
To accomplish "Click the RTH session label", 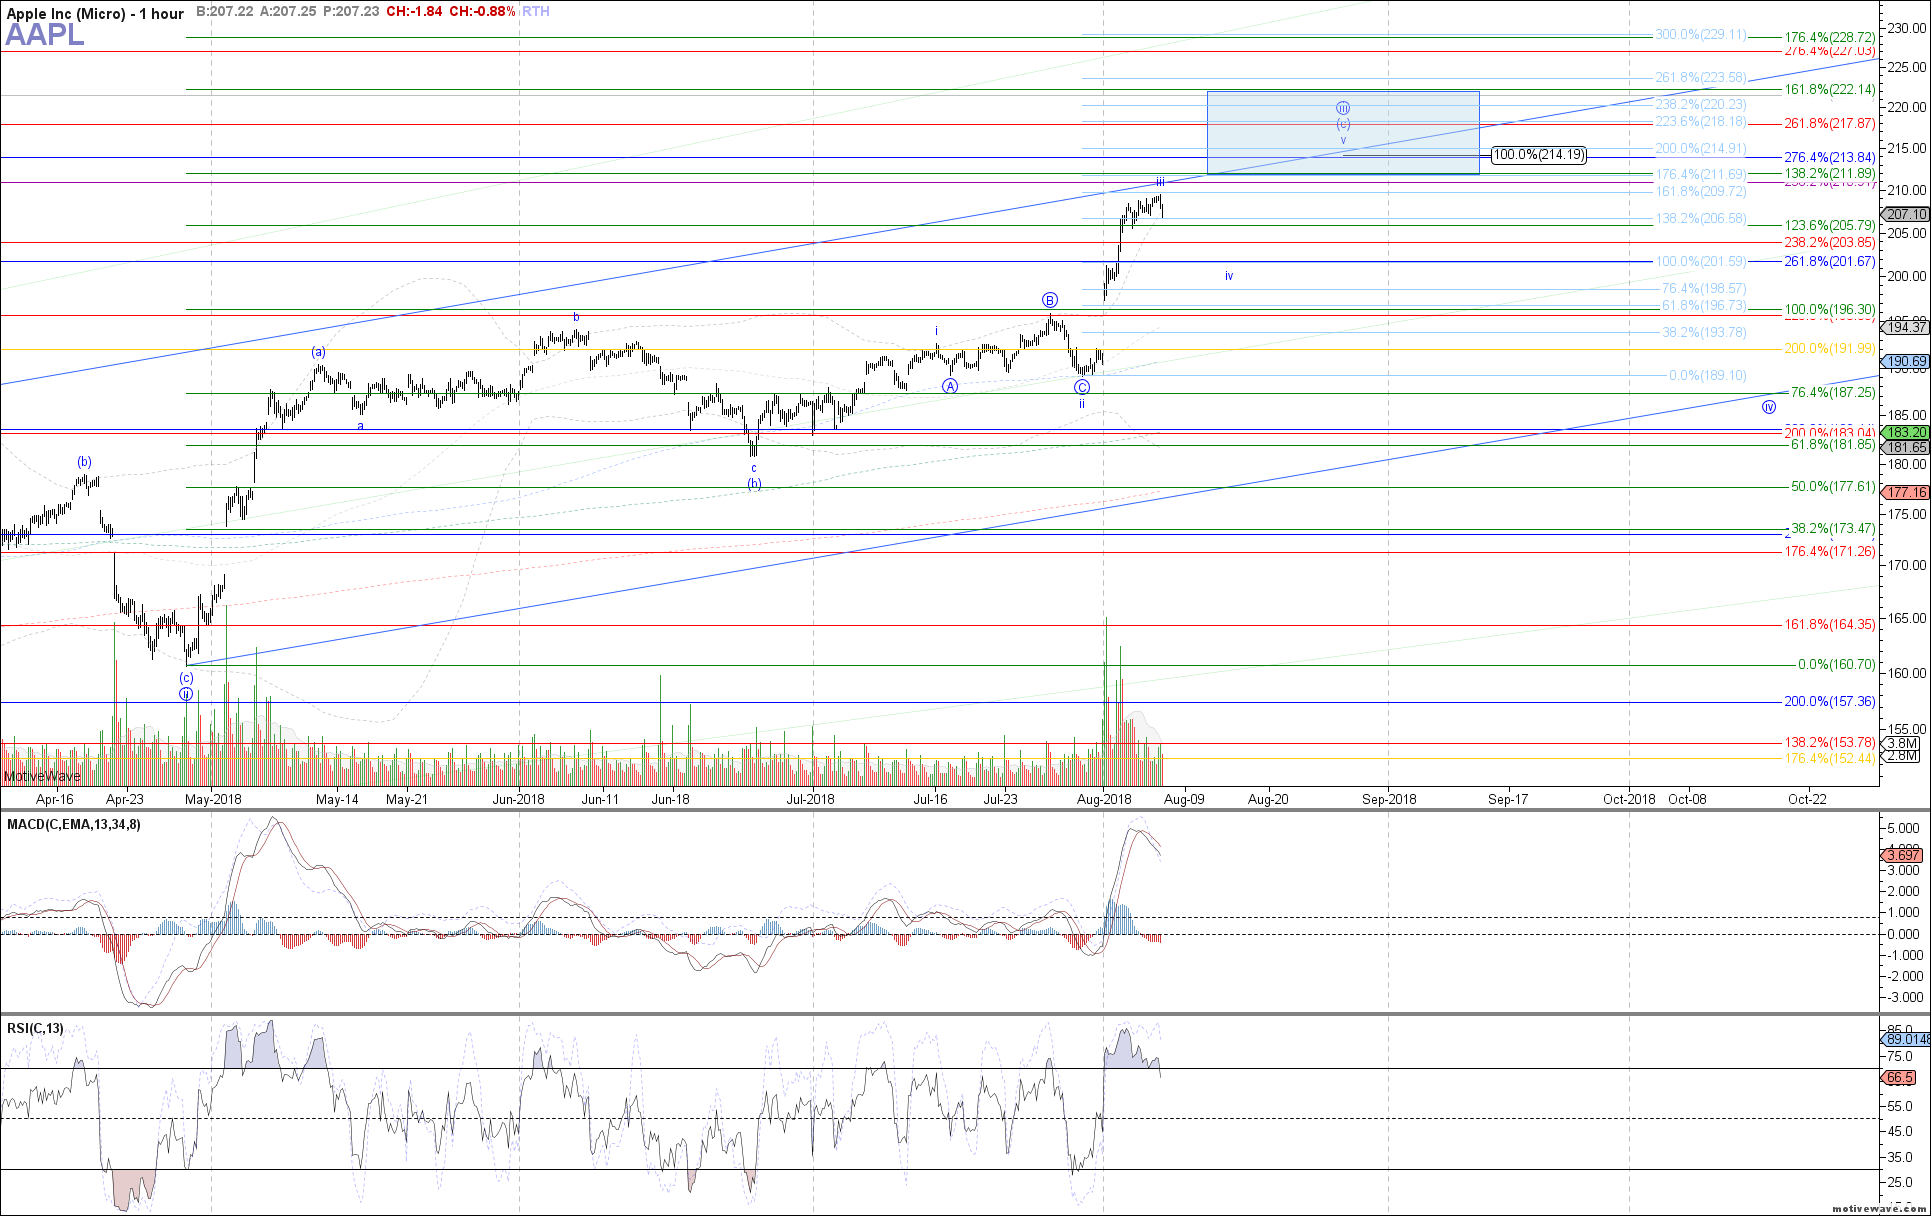I will [x=536, y=12].
